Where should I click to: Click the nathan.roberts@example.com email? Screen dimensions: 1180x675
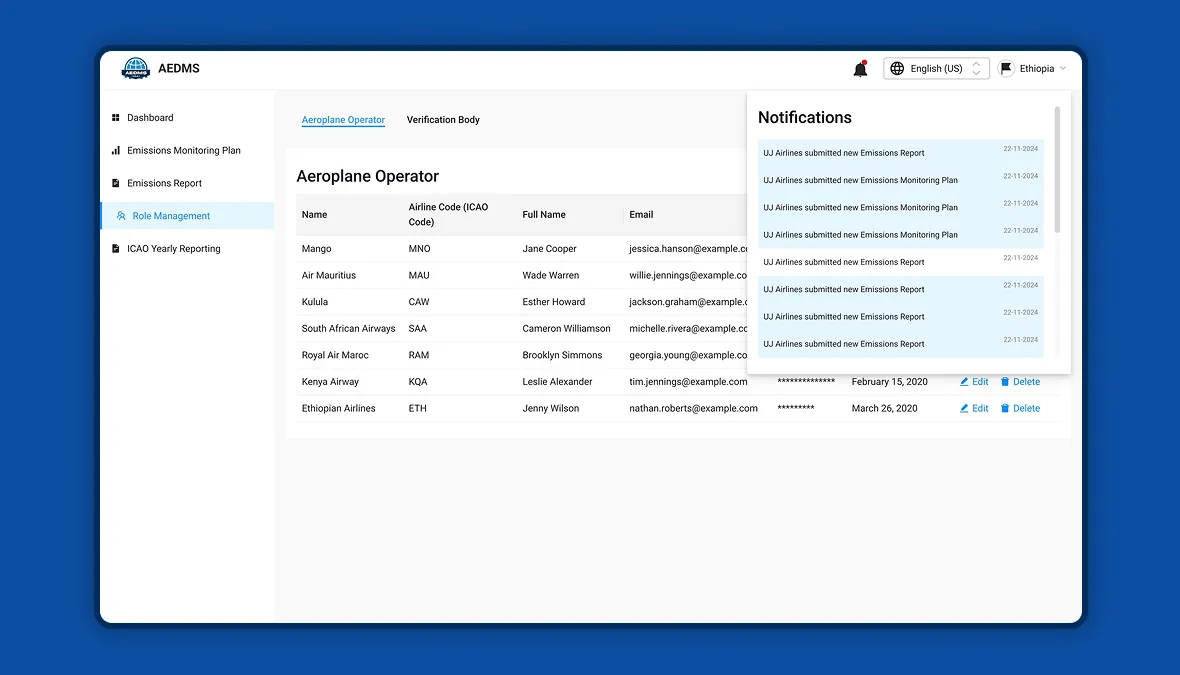tap(693, 408)
